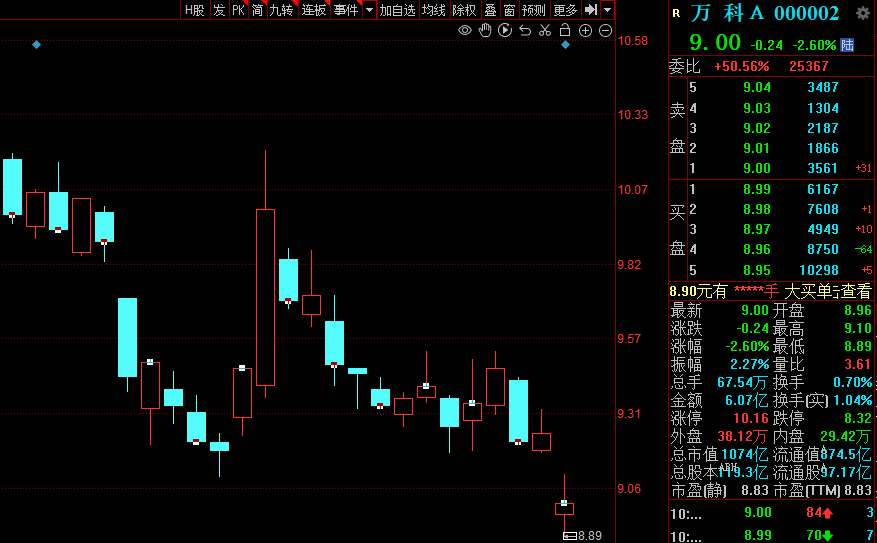Click the right blue diamond event marker
This screenshot has height=543, width=877.
pyautogui.click(x=565, y=44)
